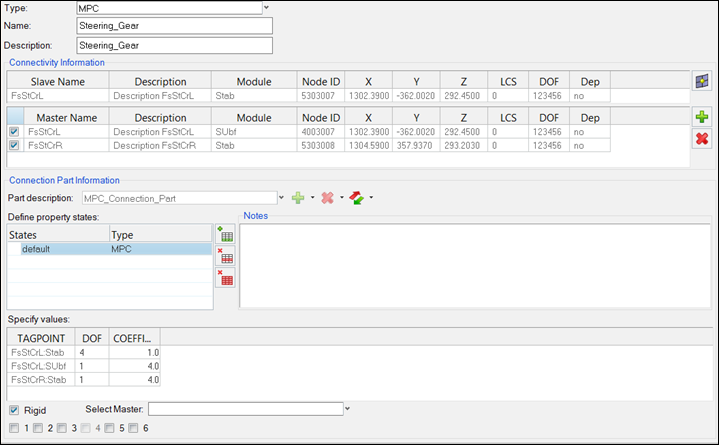
Task: Click green plus next to Part description
Action: click(x=297, y=197)
